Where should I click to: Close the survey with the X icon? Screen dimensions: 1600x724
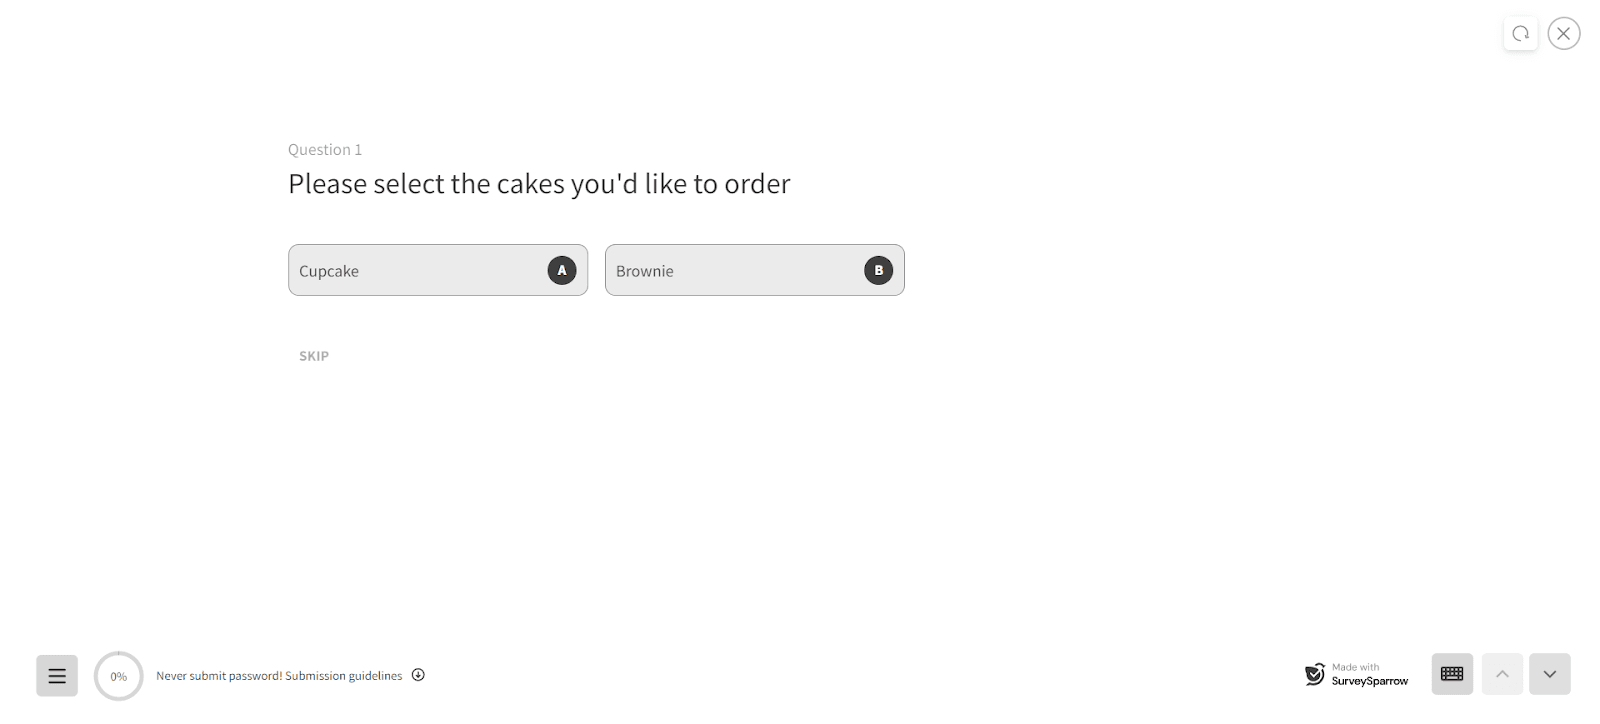[x=1564, y=34]
